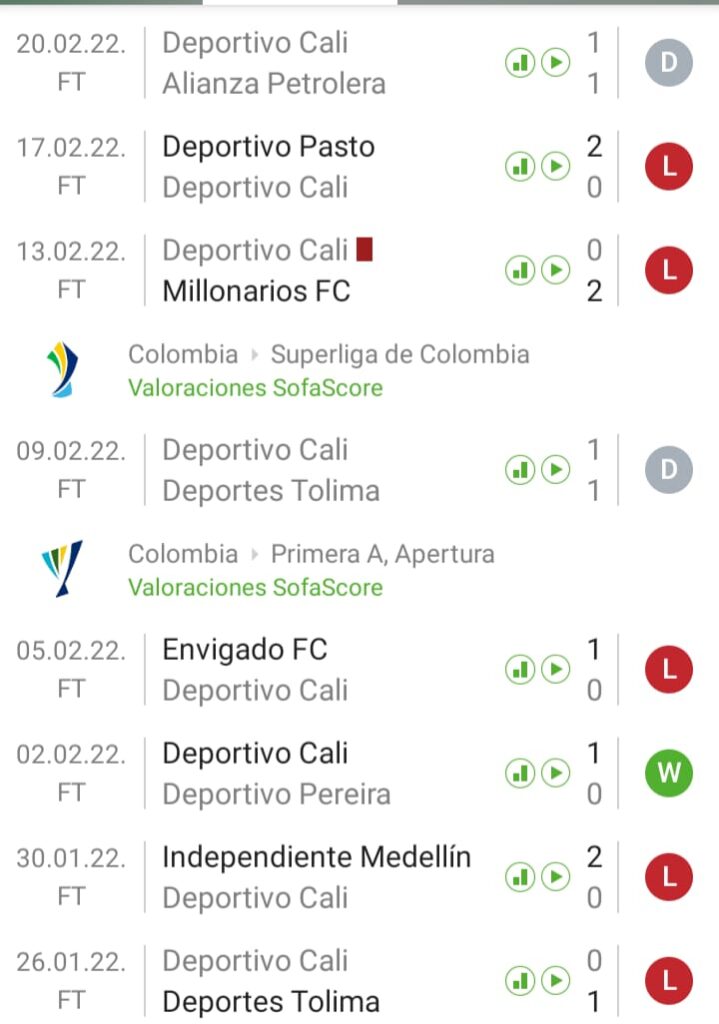Open Superliga de Colombia league link
The image size is (719, 1024).
400,354
